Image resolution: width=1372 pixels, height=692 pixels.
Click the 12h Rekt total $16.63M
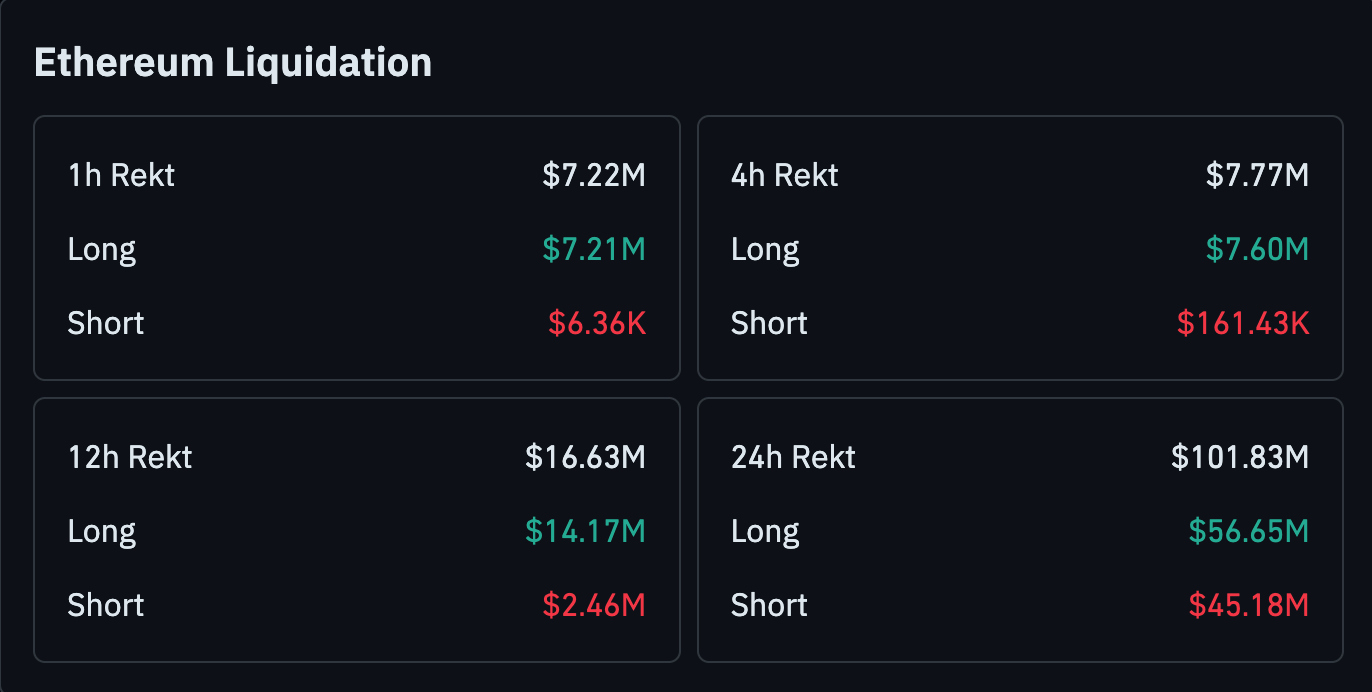click(x=585, y=458)
